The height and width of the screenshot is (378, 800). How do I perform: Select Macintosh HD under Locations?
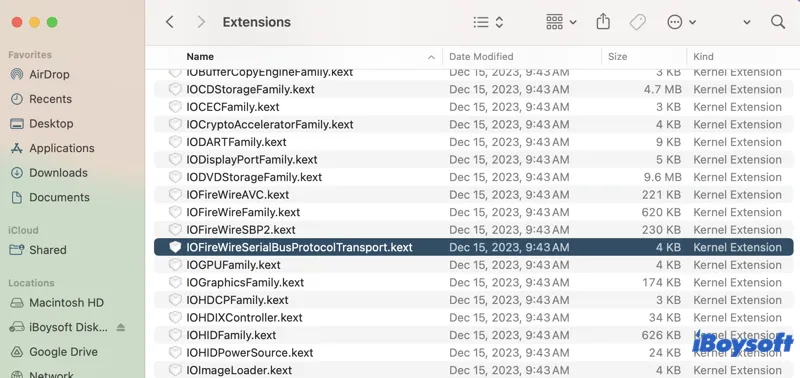[57, 303]
